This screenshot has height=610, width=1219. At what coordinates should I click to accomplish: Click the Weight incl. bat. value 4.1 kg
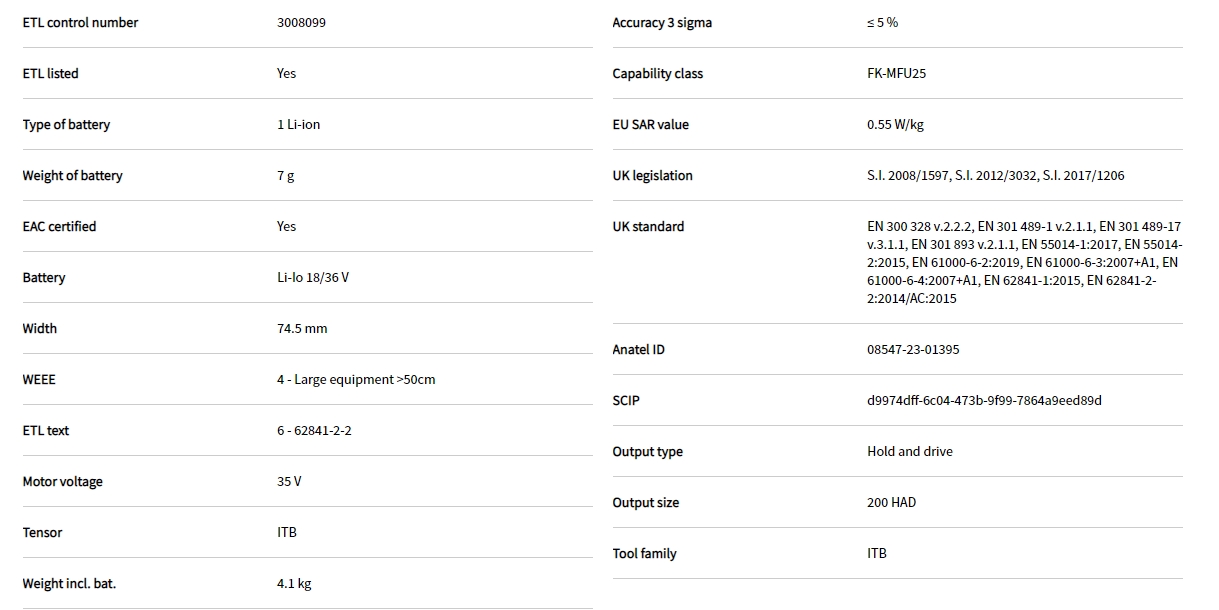pos(294,583)
